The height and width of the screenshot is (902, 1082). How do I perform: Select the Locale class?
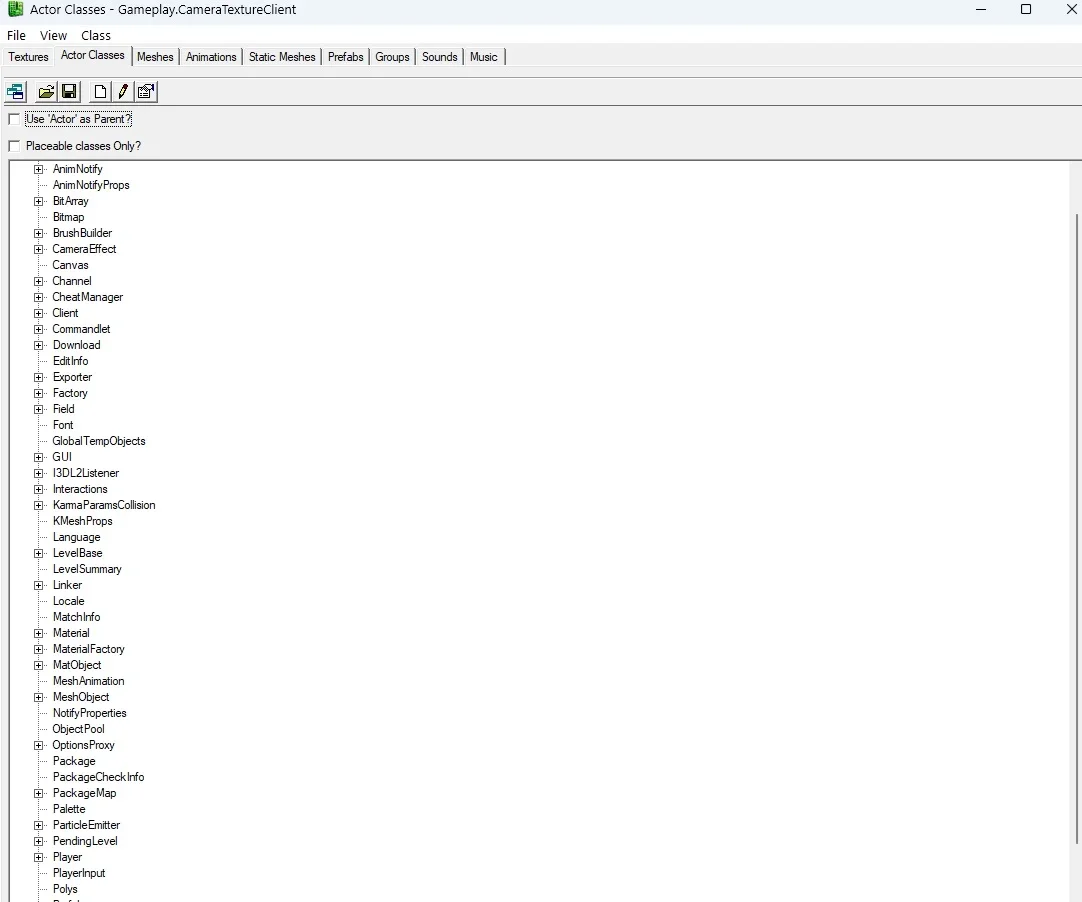coord(68,601)
